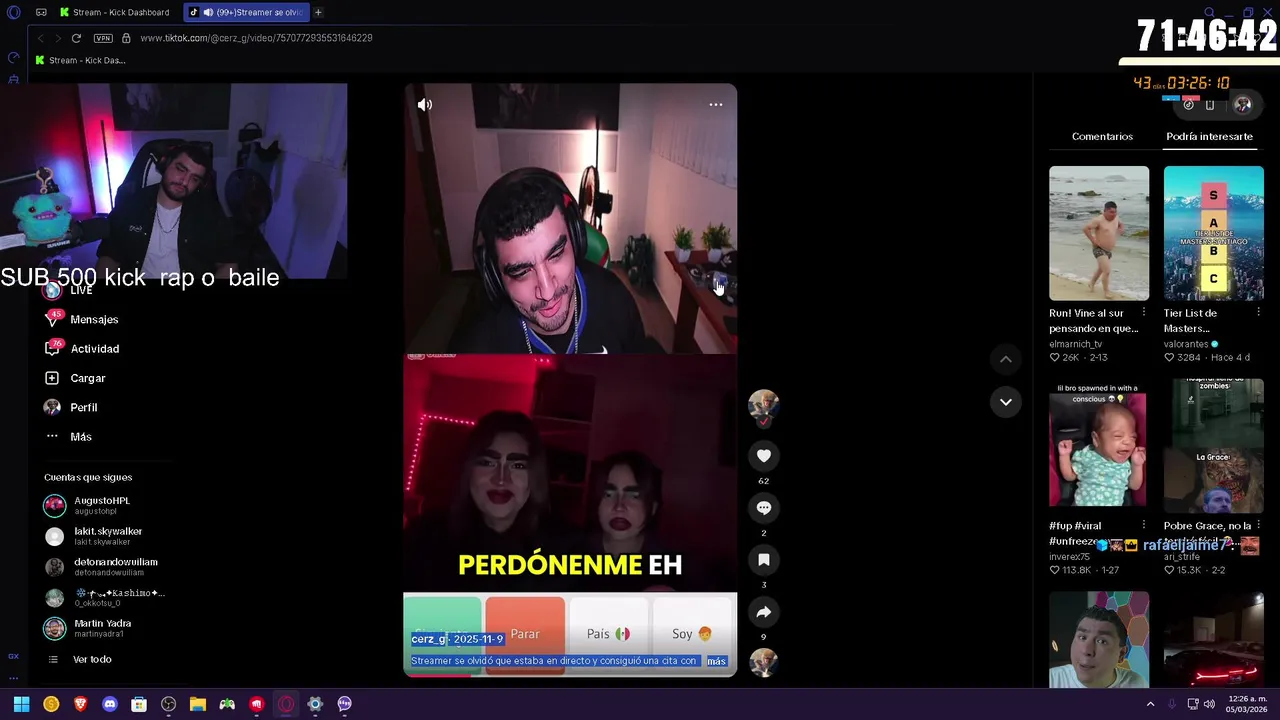The image size is (1280, 720).
Task: Click País filter in video overlay
Action: [x=608, y=634]
